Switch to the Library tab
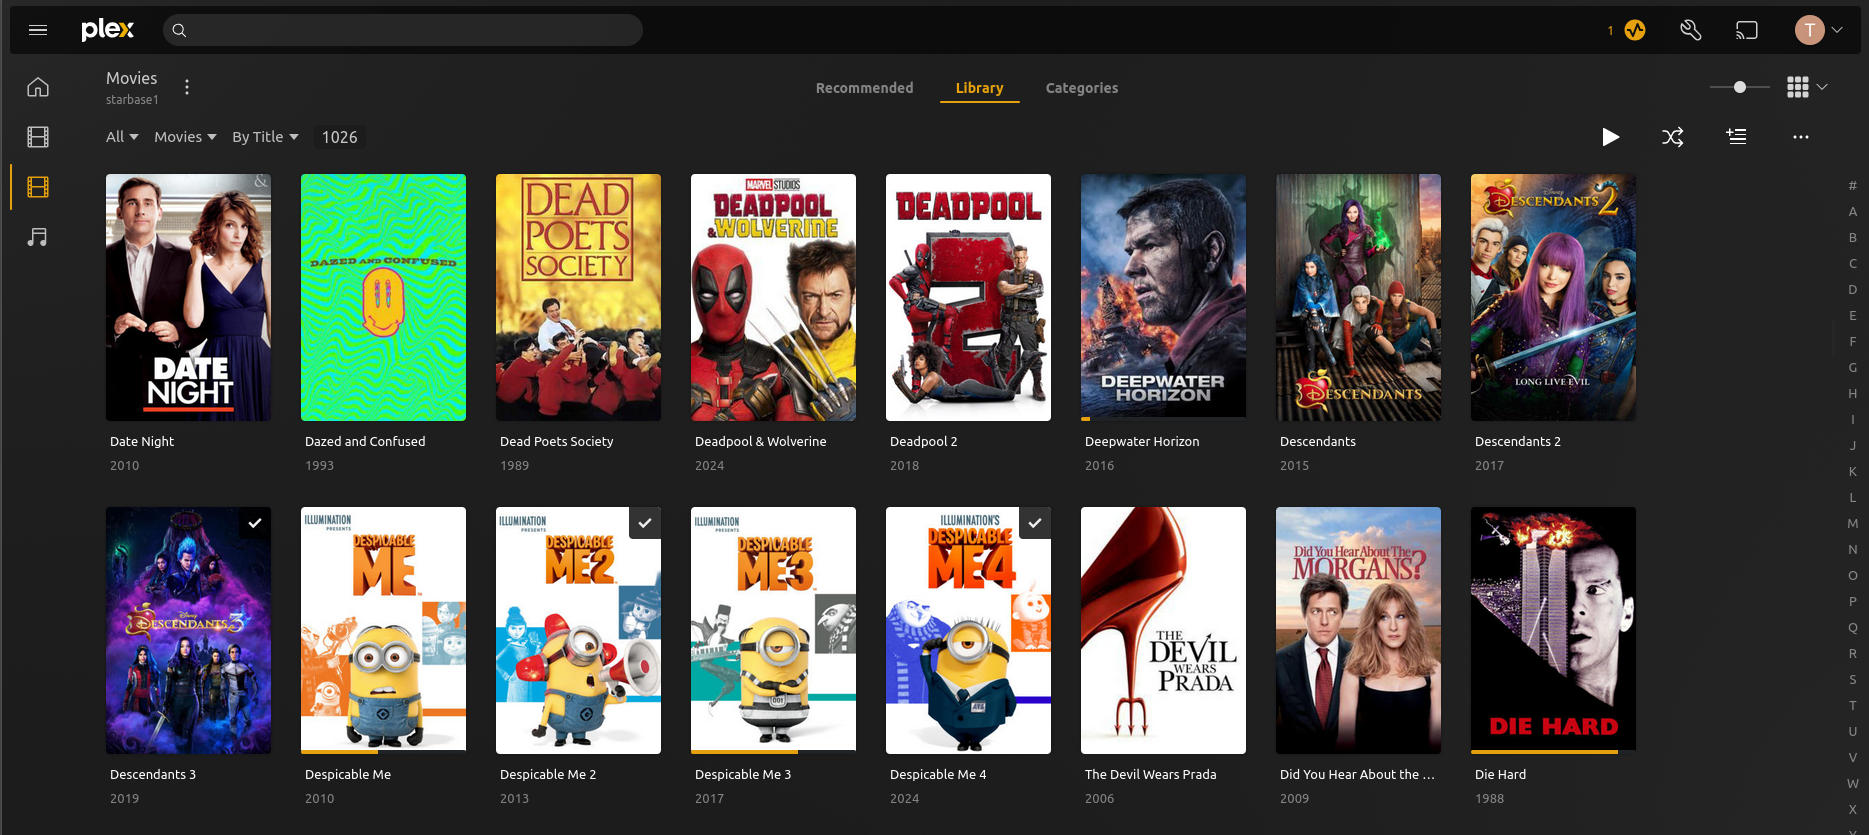Viewport: 1869px width, 835px height. tap(979, 88)
